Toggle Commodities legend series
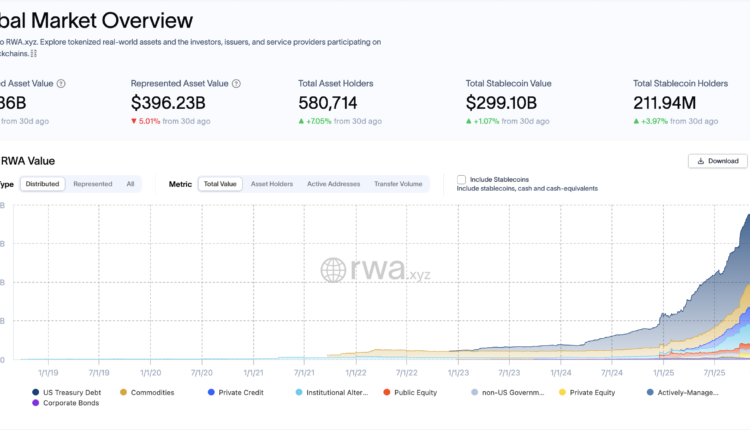The height and width of the screenshot is (430, 750). click(150, 392)
